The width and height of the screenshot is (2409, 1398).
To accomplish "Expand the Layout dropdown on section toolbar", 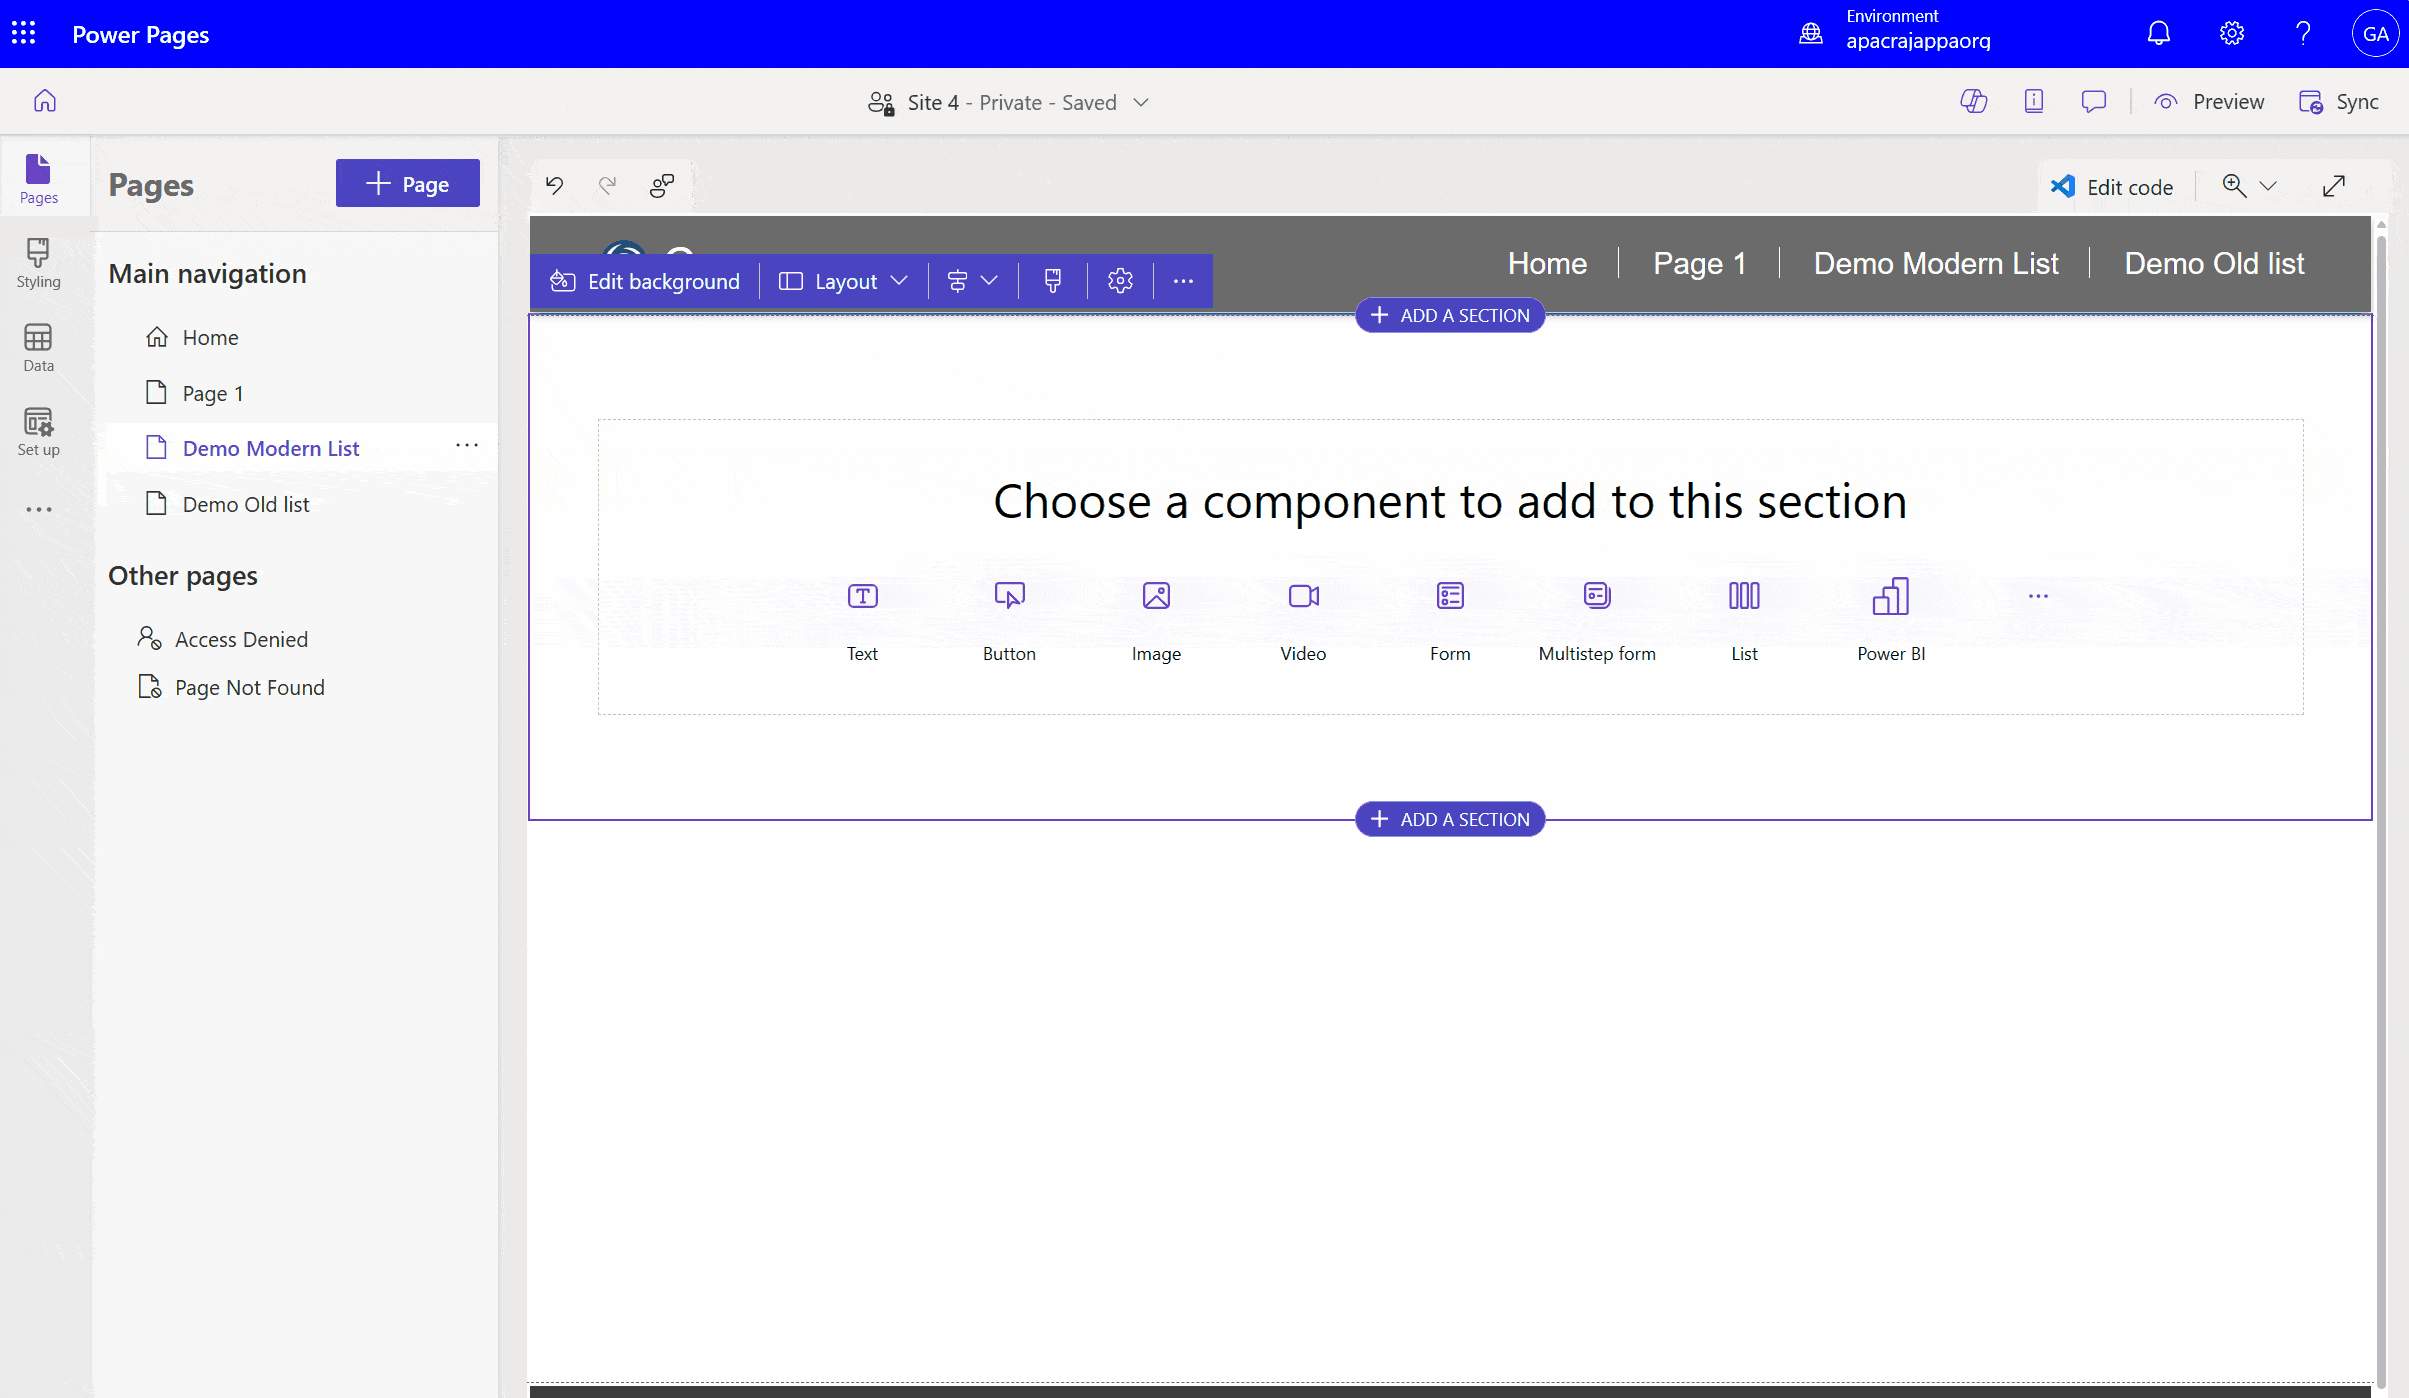I will coord(898,281).
